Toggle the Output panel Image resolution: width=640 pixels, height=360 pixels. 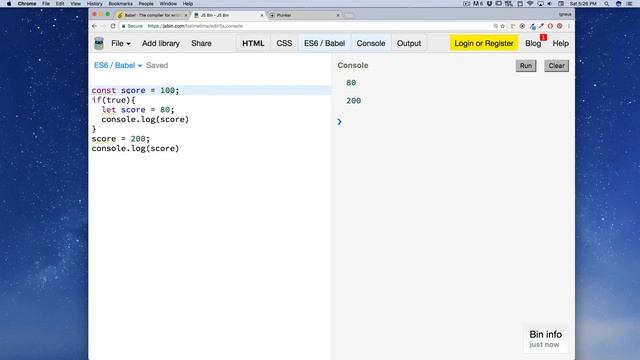409,43
